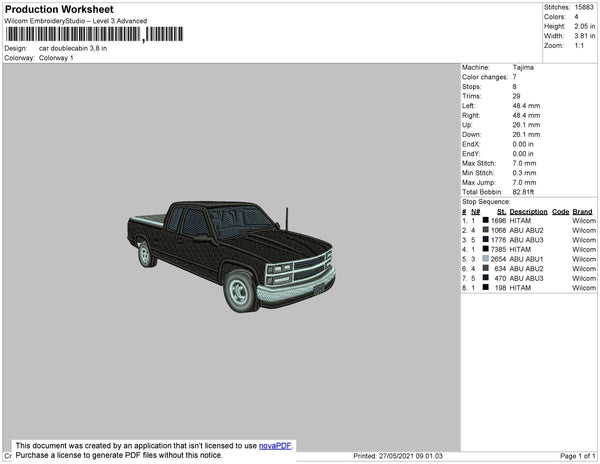This screenshot has width=600, height=464.
Task: Click the Stitches value 15883
Action: 584,7
